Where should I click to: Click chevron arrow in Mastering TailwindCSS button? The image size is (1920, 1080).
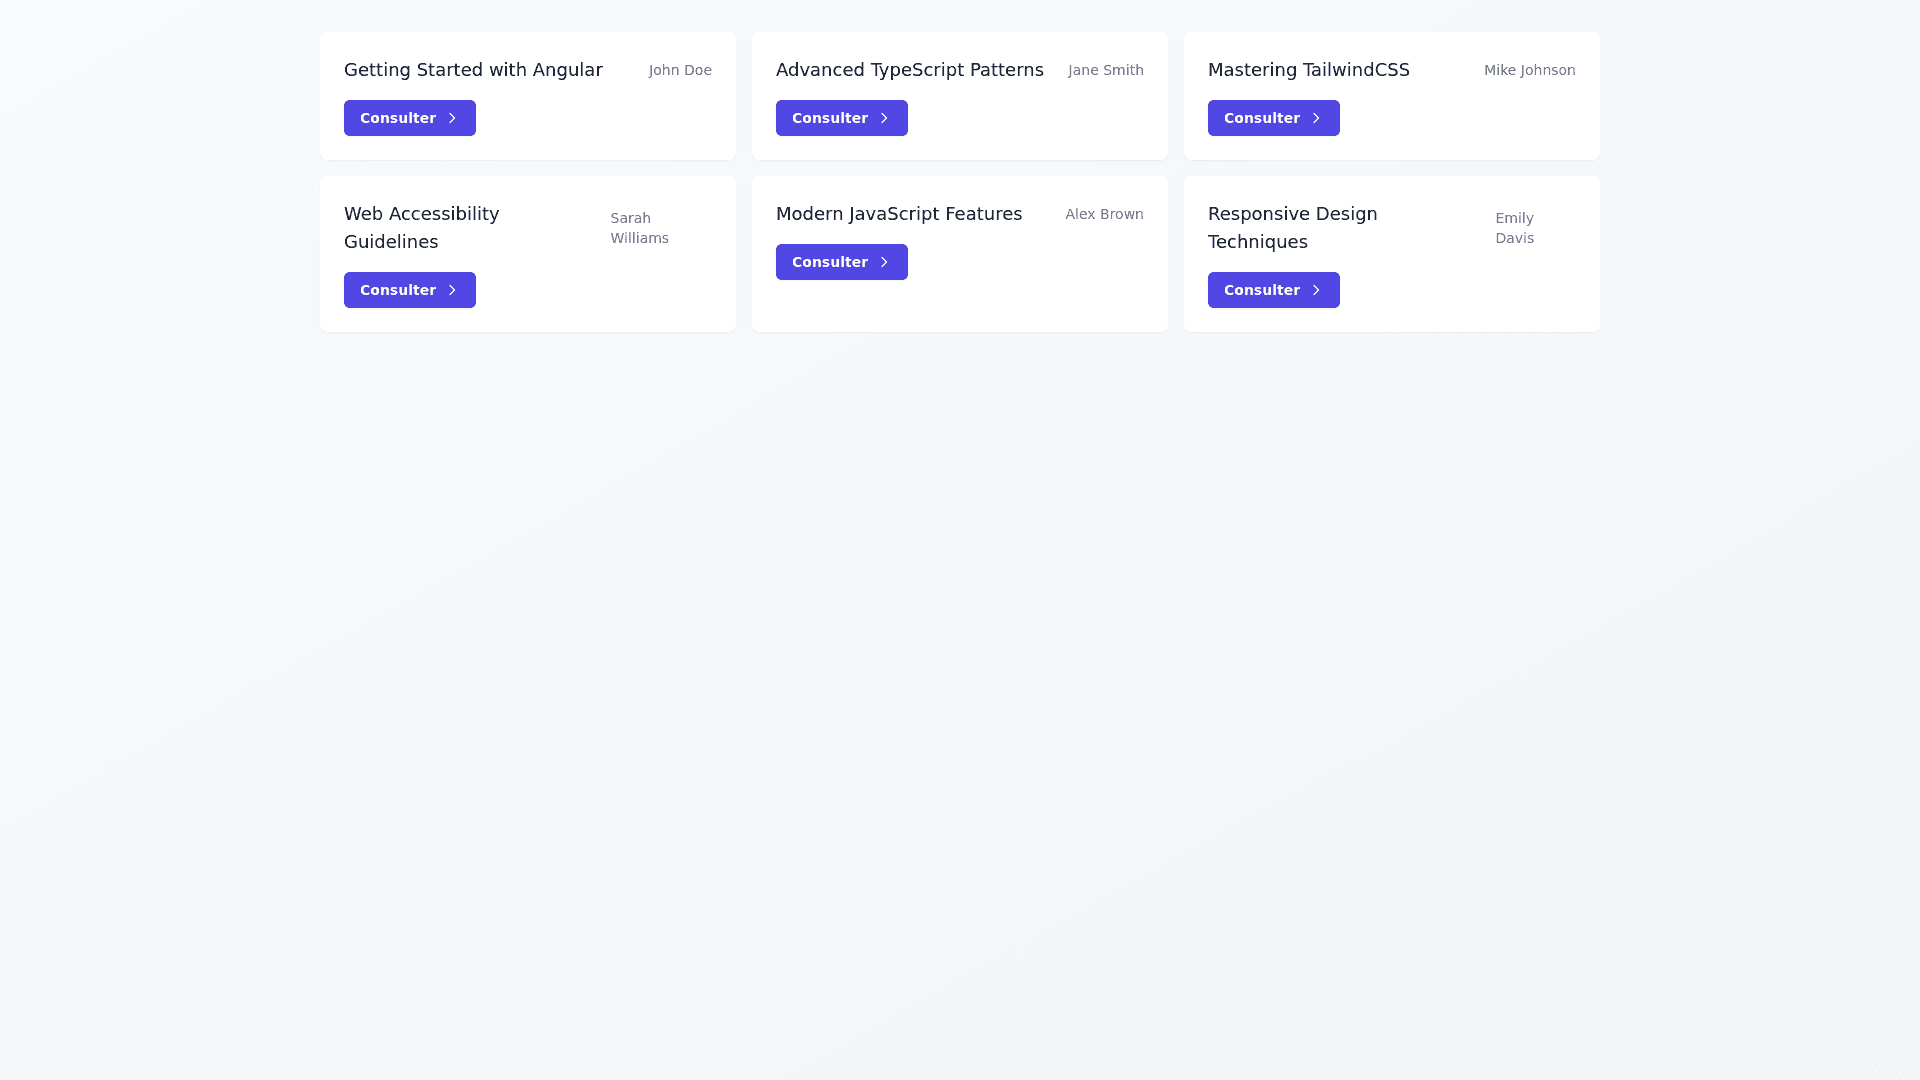pos(1316,118)
